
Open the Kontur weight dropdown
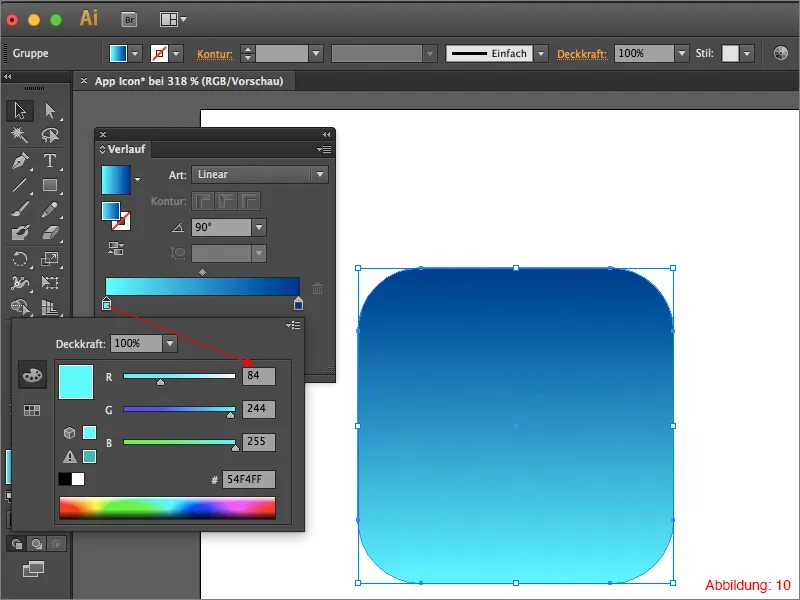316,53
